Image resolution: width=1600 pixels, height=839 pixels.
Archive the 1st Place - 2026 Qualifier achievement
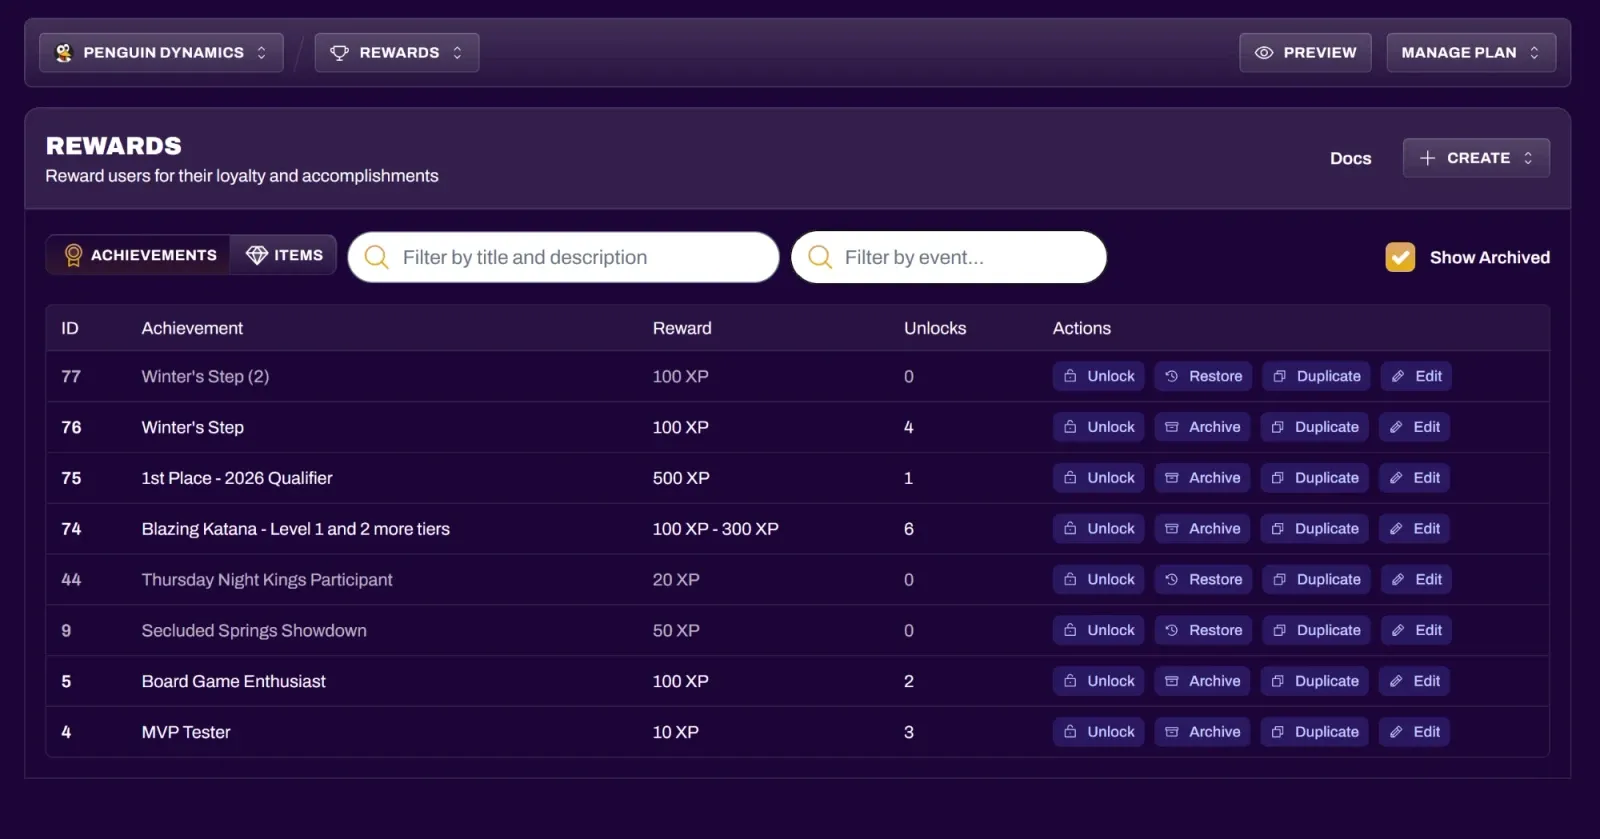pos(1202,478)
